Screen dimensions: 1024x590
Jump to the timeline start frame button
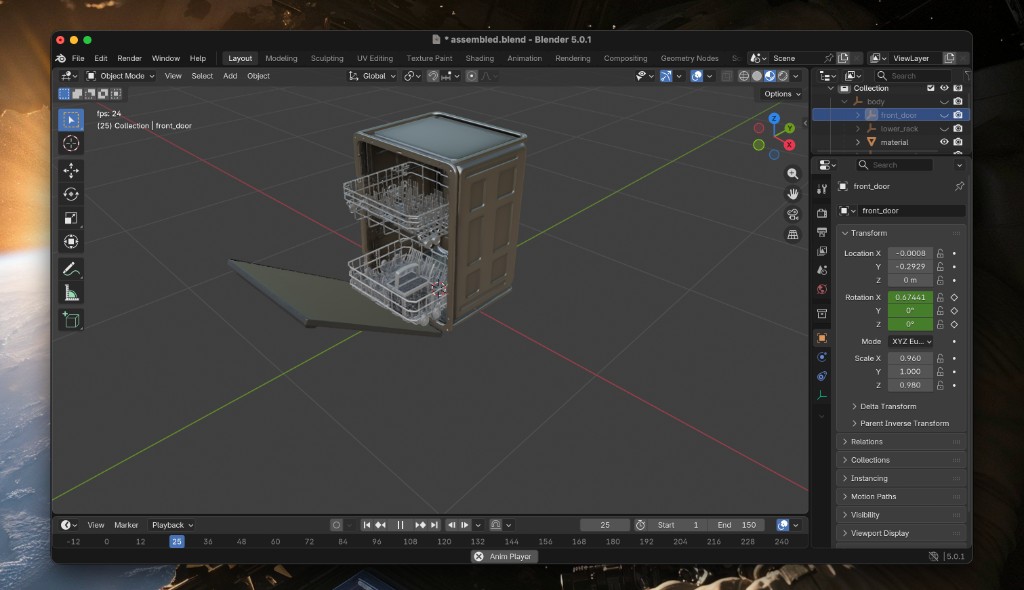coord(366,525)
